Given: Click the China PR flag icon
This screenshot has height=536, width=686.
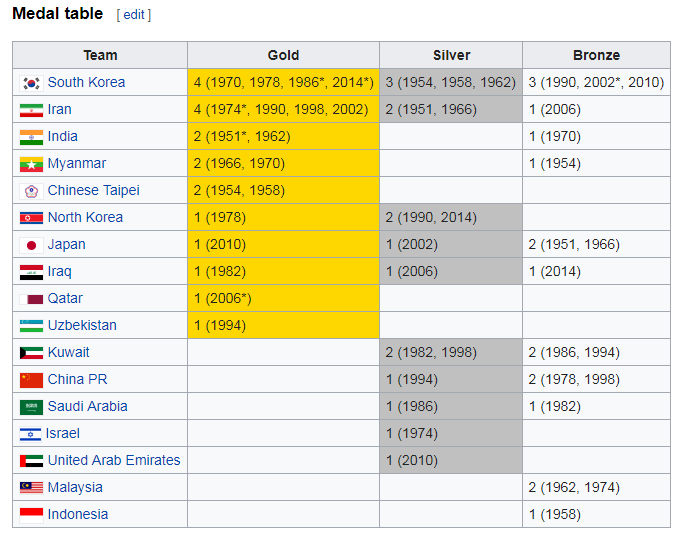Looking at the screenshot, I should point(32,380).
